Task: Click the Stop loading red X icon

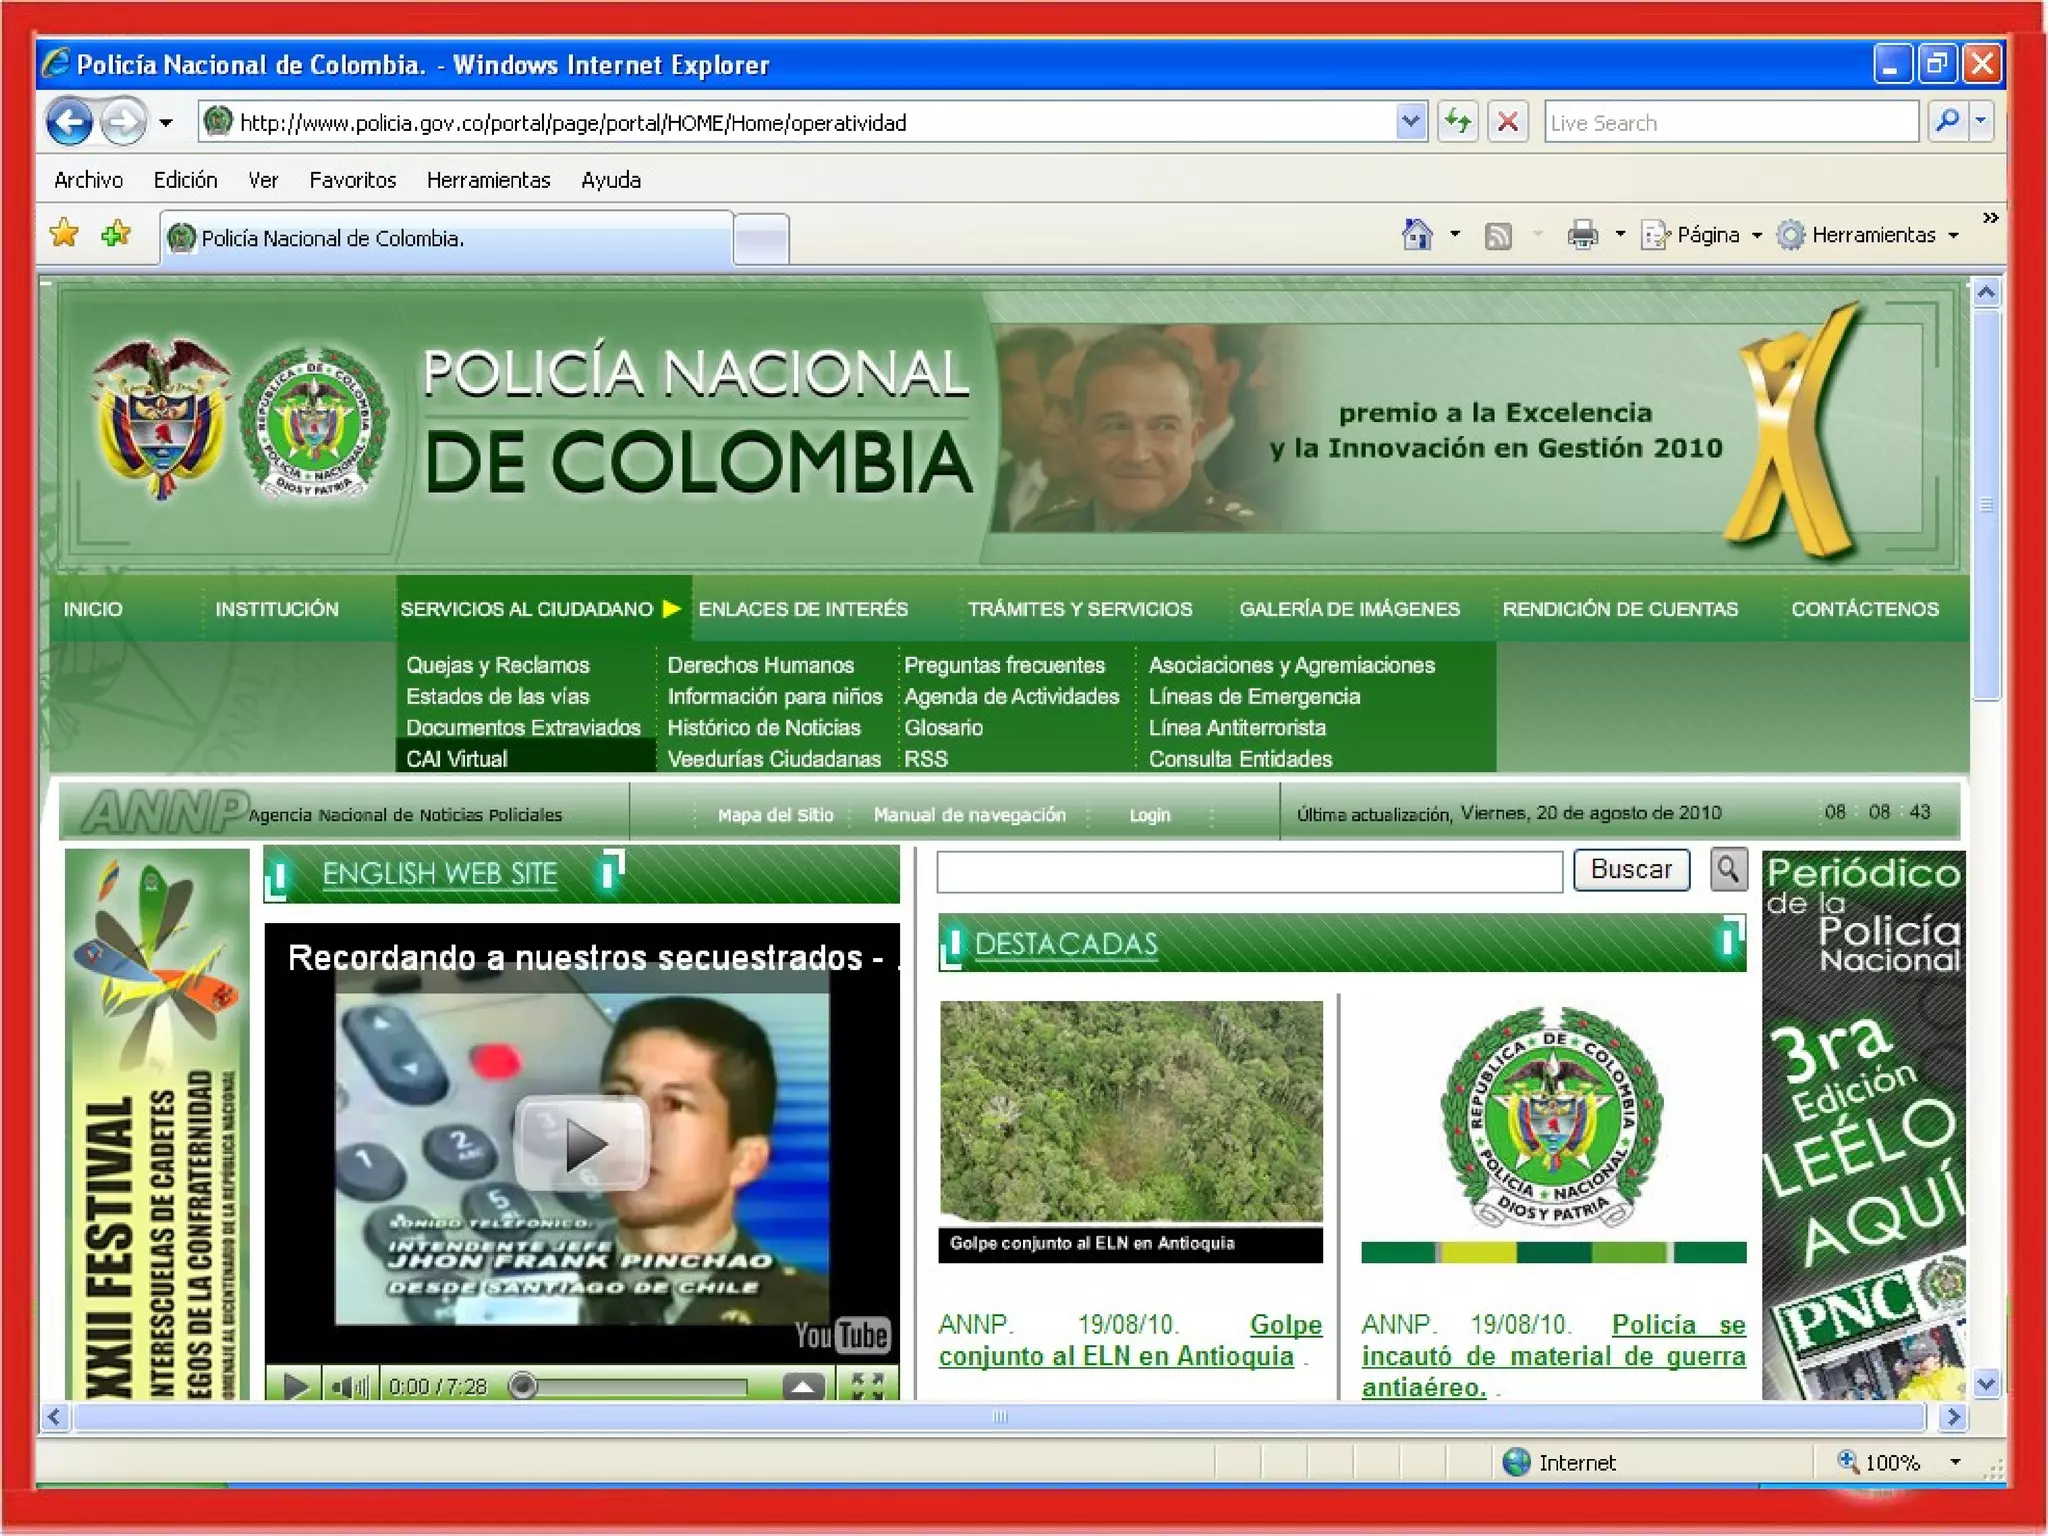Action: (x=1507, y=123)
